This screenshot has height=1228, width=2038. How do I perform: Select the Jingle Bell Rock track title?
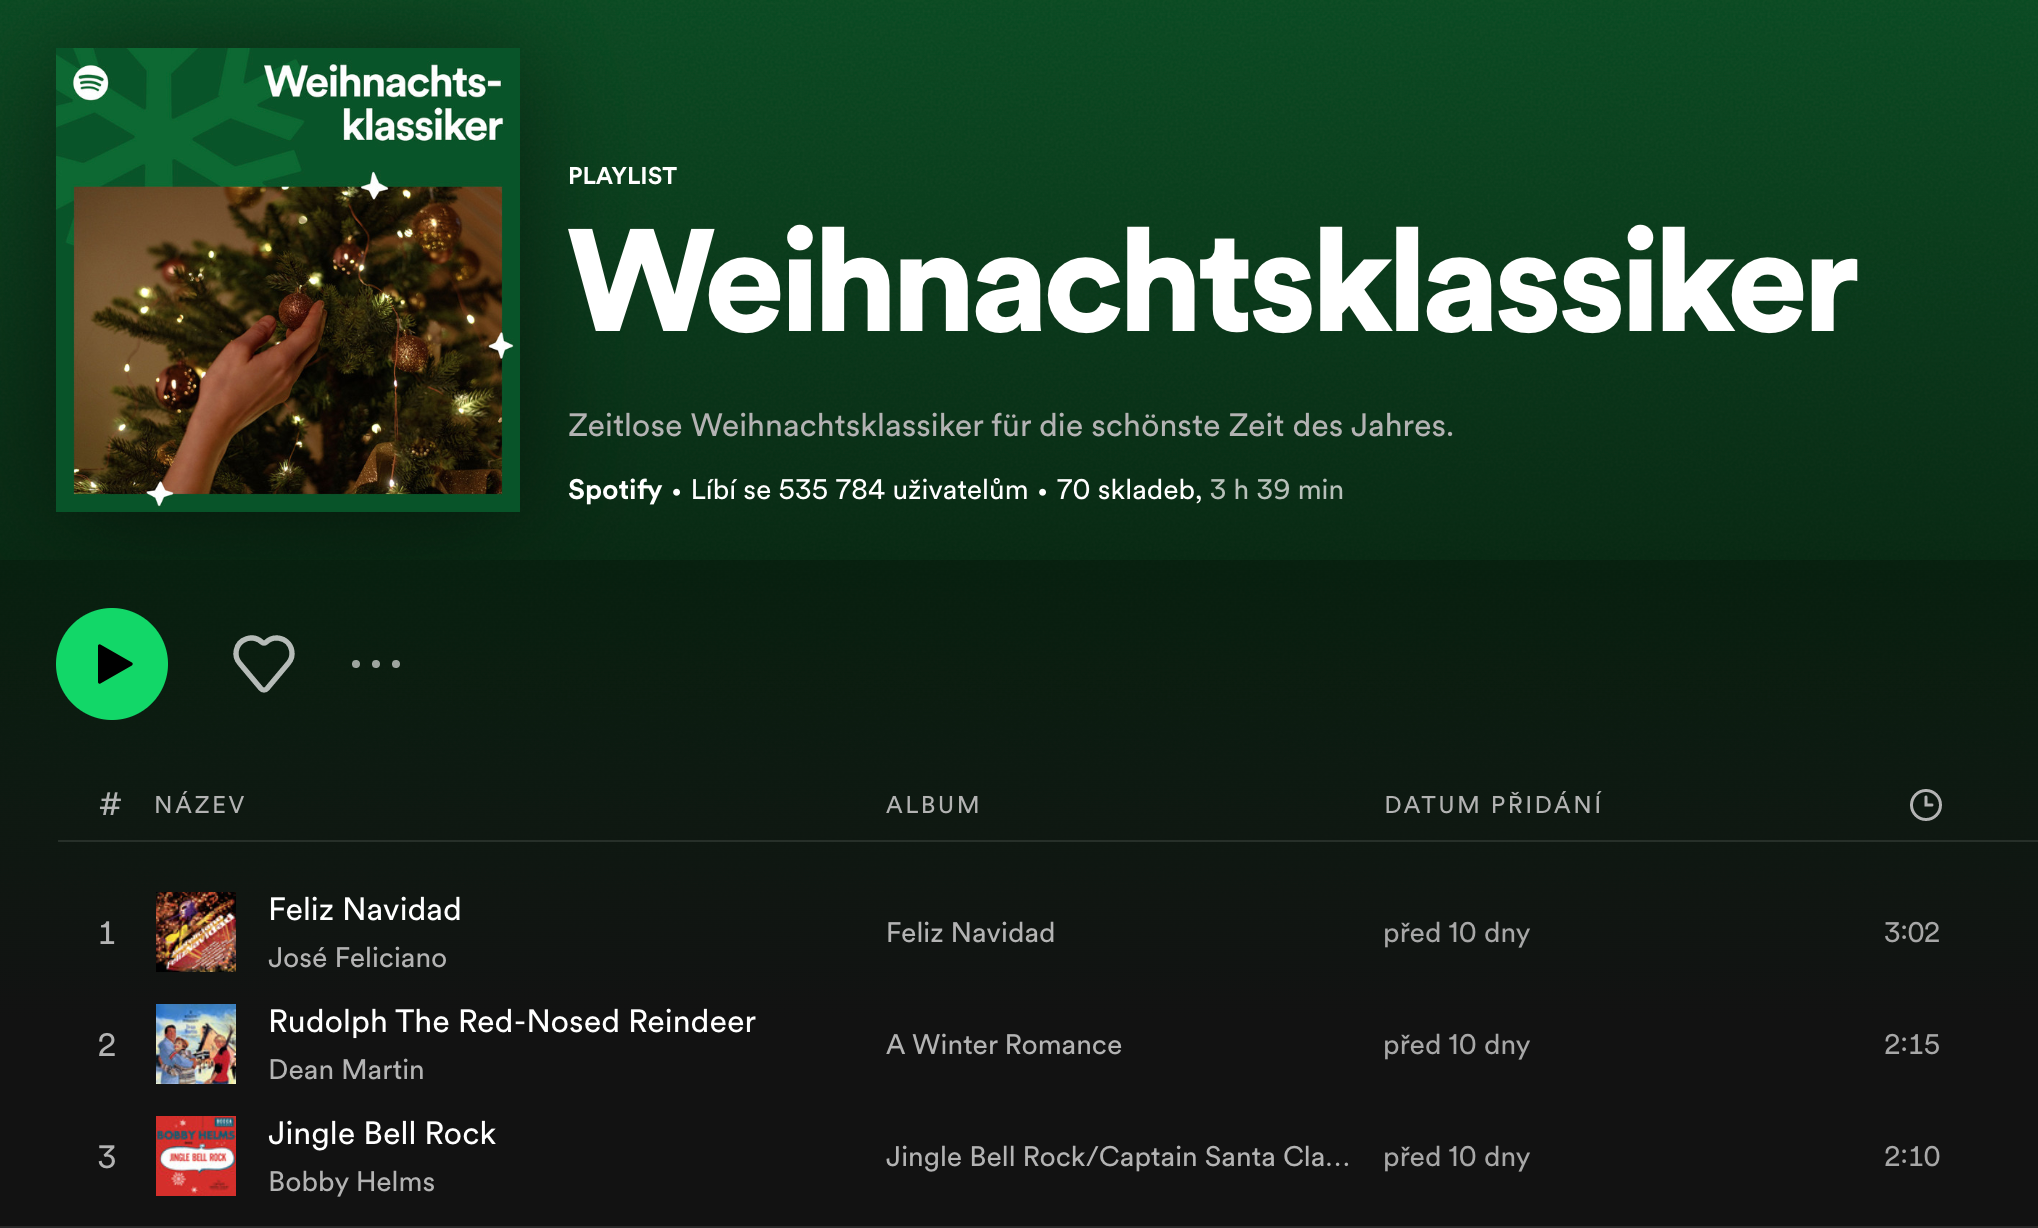[x=382, y=1133]
